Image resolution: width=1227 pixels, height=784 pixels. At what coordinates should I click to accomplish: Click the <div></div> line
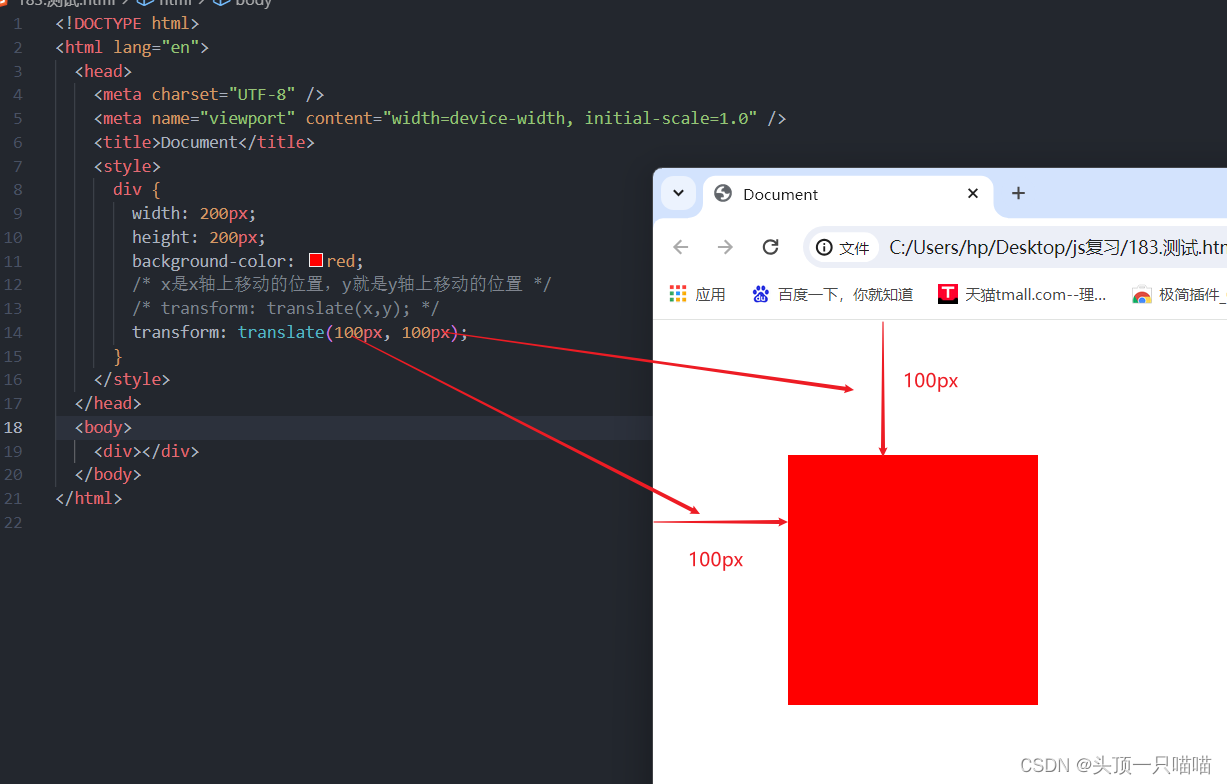(x=146, y=451)
